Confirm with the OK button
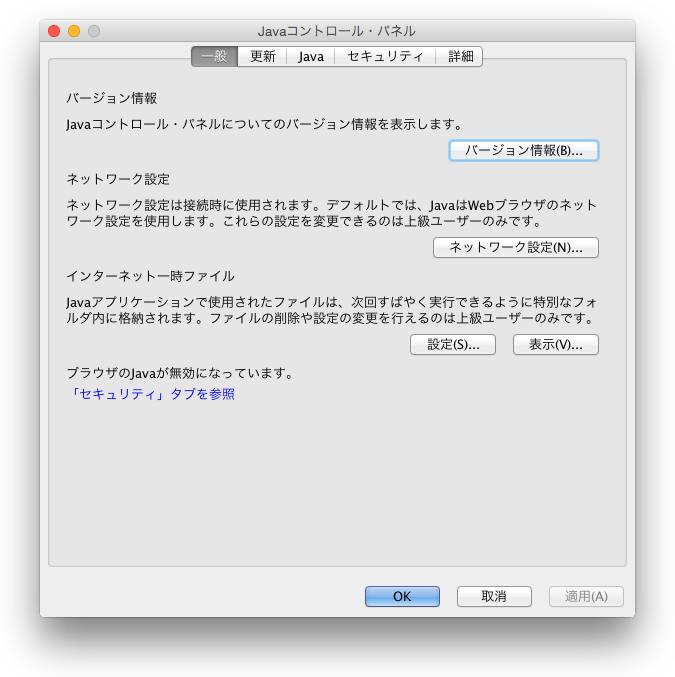 (402, 596)
